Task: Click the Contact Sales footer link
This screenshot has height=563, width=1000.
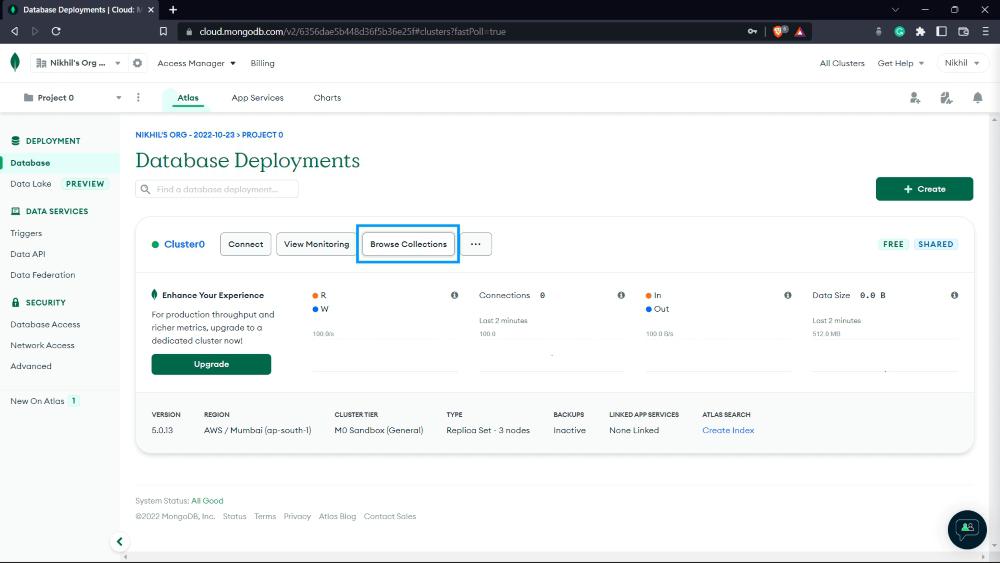Action: point(390,516)
